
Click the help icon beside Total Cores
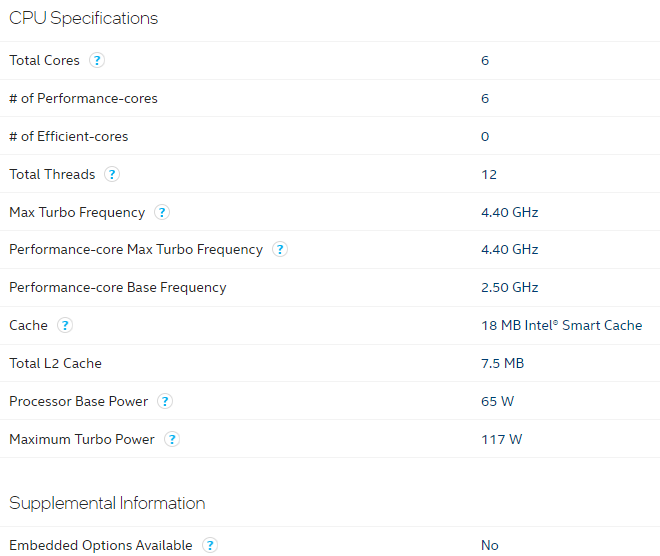click(x=97, y=60)
